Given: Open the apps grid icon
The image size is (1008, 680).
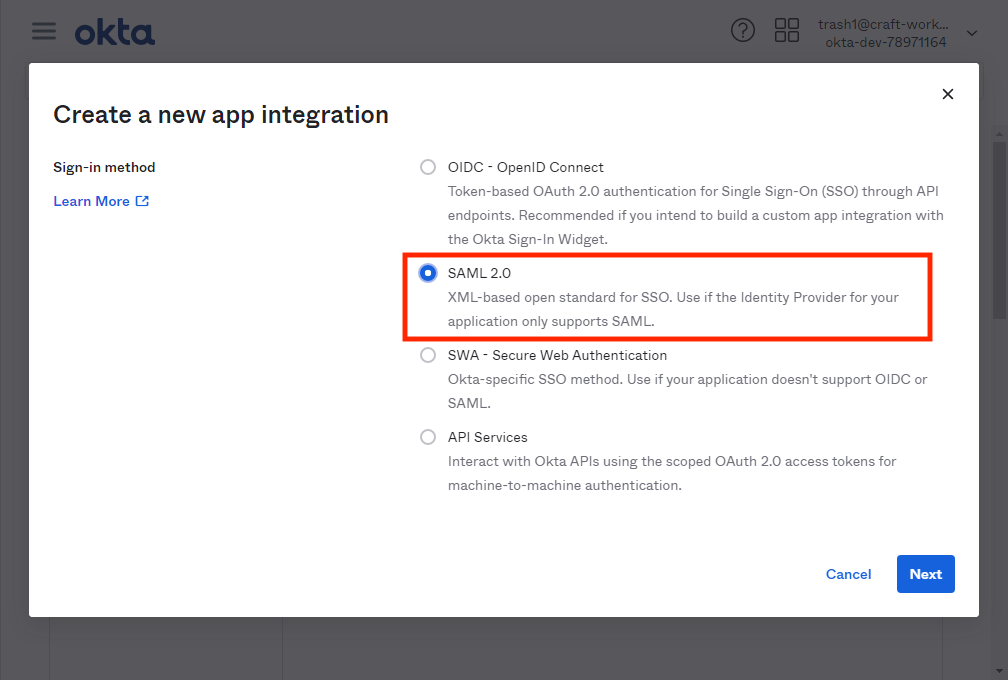Looking at the screenshot, I should [x=786, y=30].
